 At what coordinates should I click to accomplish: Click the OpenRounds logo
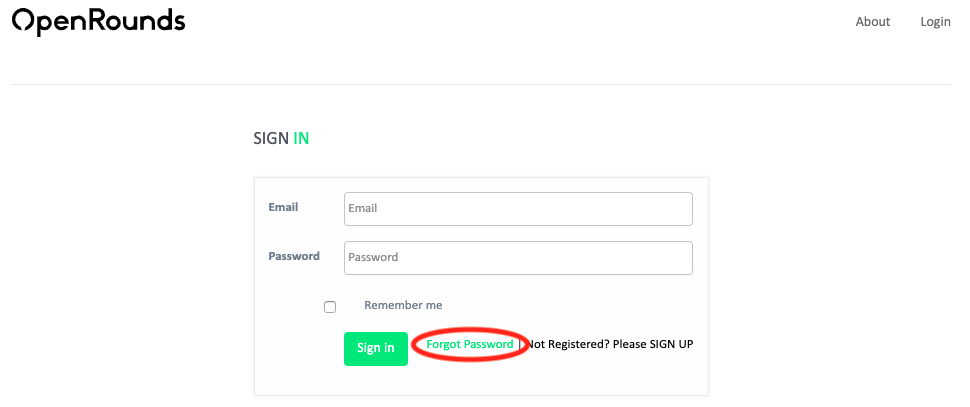click(98, 22)
